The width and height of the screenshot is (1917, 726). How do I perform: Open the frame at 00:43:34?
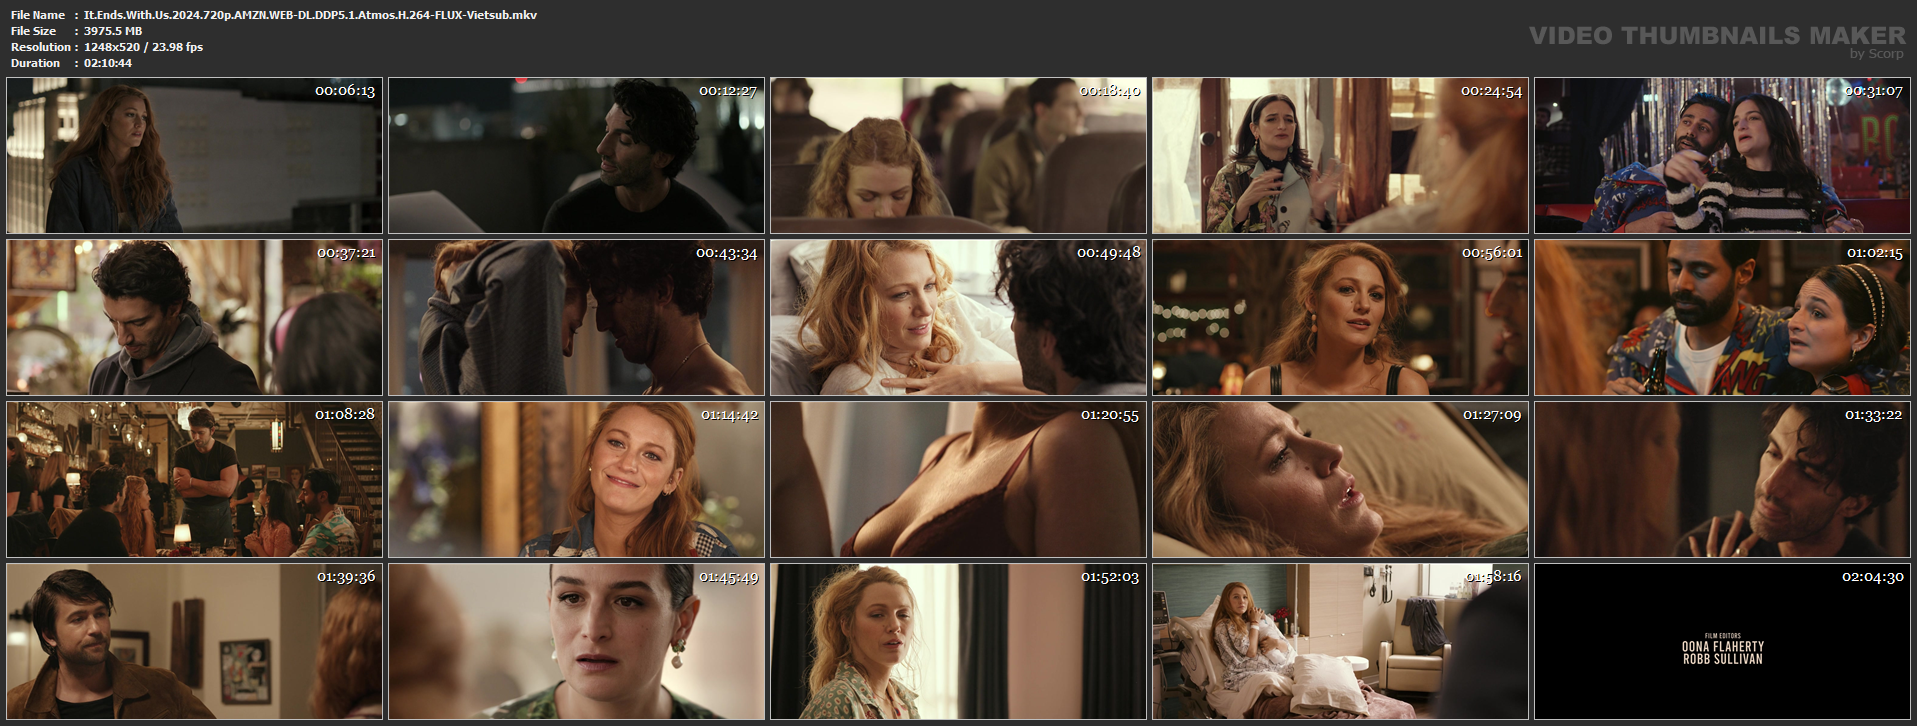coord(576,317)
